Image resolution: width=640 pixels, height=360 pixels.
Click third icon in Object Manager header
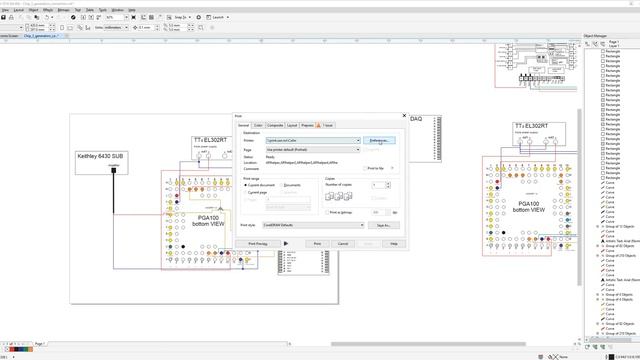603,44
